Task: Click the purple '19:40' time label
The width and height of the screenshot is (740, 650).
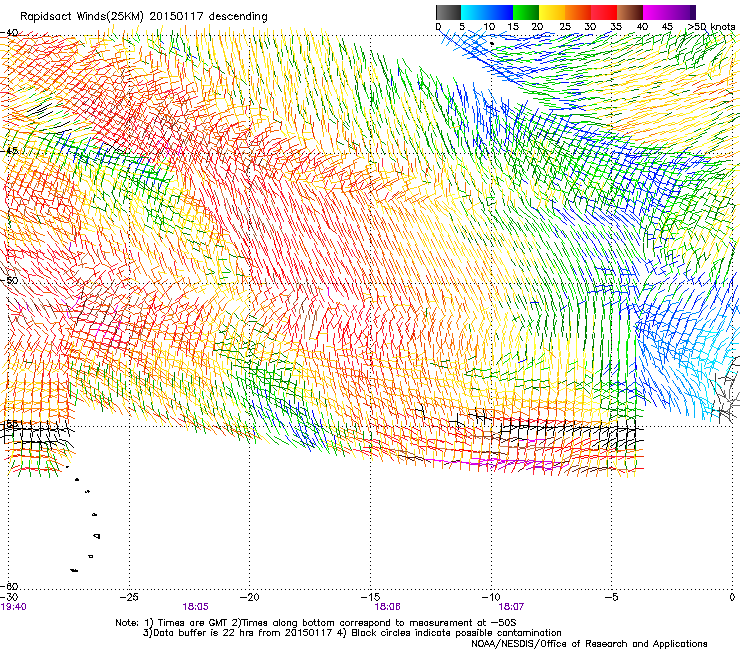Action: pos(14,607)
